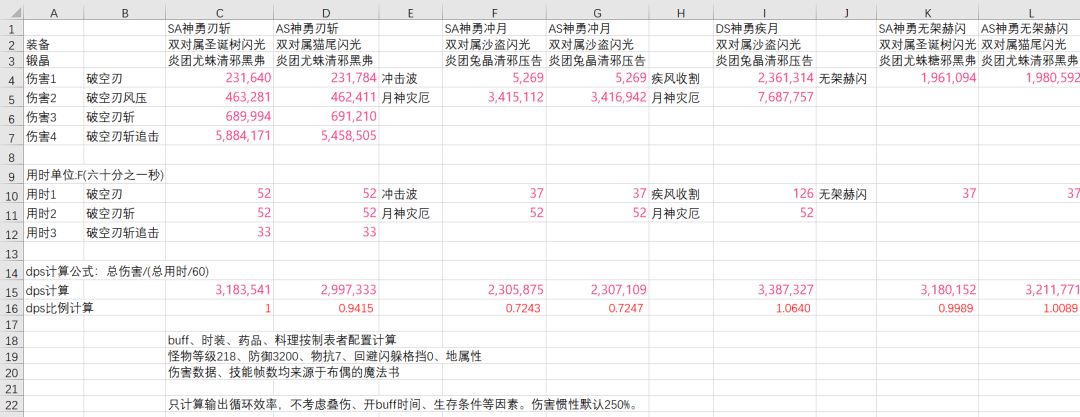Click '炎团兔晶清邪压告' in column I
The image size is (1080, 417).
[x=764, y=60]
